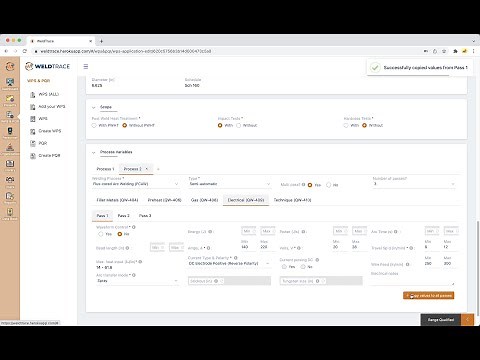
Task: Click info icon next to Volts, V
Action: 299,248
